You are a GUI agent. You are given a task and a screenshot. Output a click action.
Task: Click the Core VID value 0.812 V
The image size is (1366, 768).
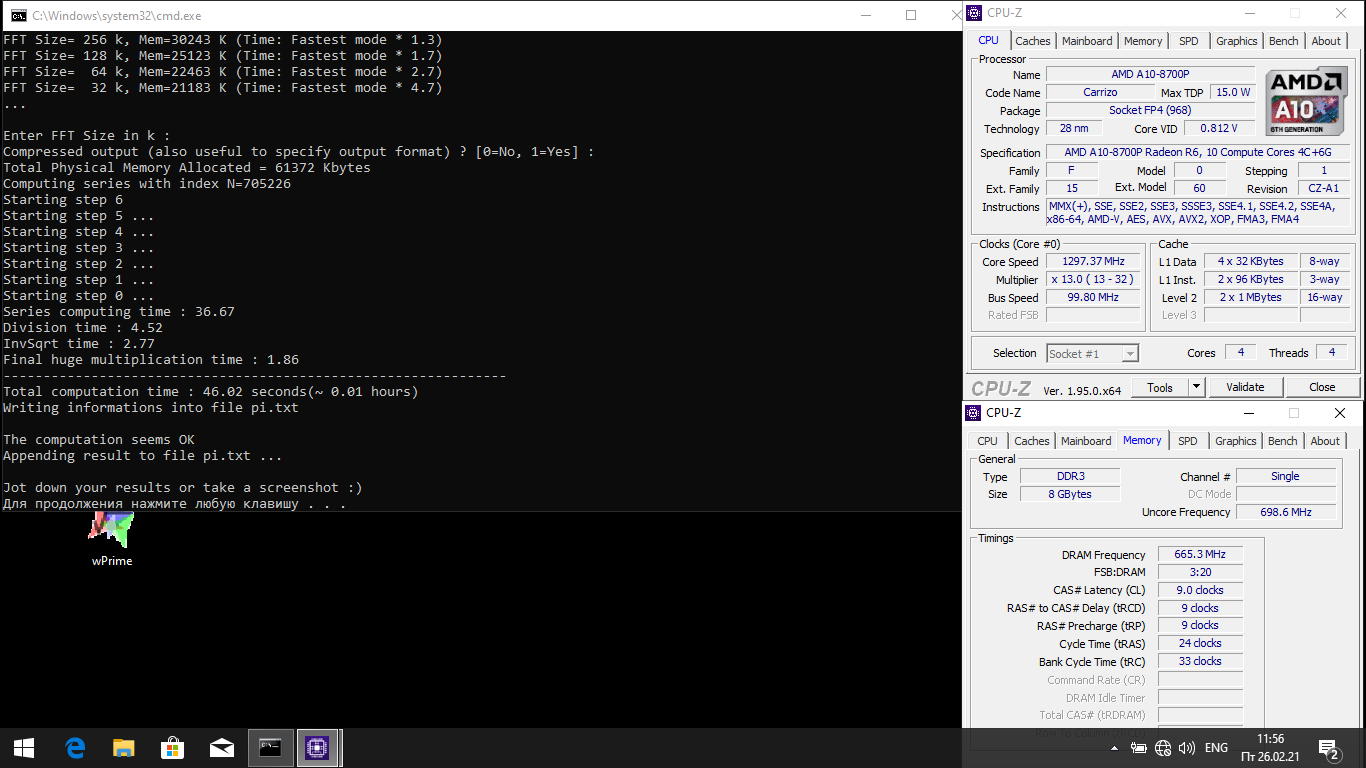(x=1219, y=128)
